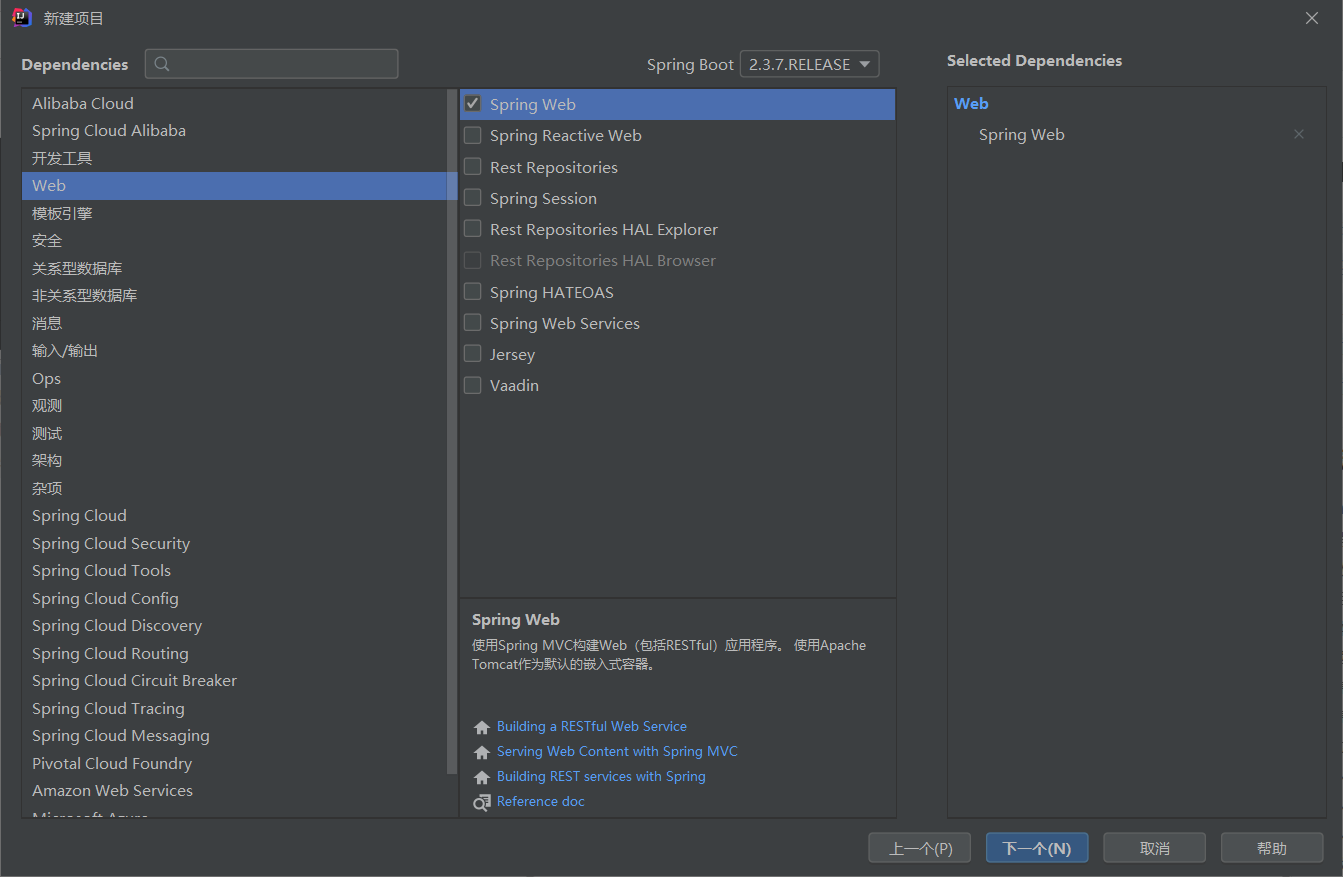Select the 输入/输出 category
The height and width of the screenshot is (877, 1343).
click(x=234, y=351)
